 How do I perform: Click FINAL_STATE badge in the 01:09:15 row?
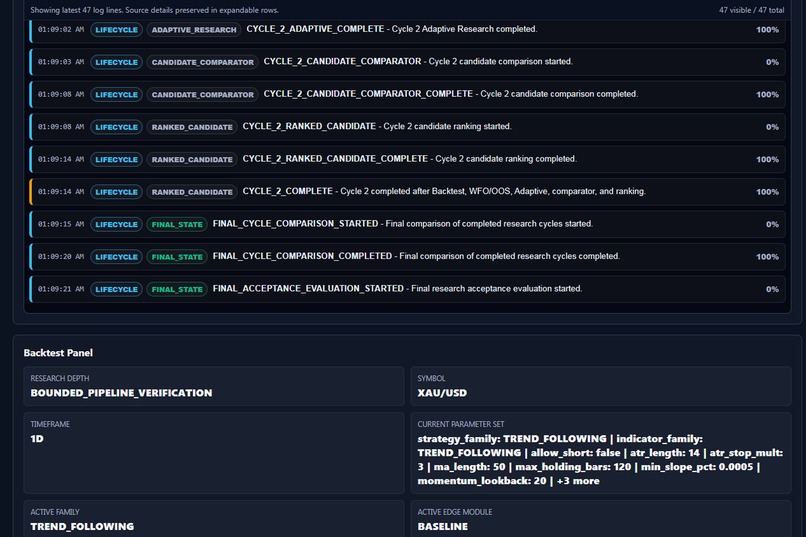[177, 224]
